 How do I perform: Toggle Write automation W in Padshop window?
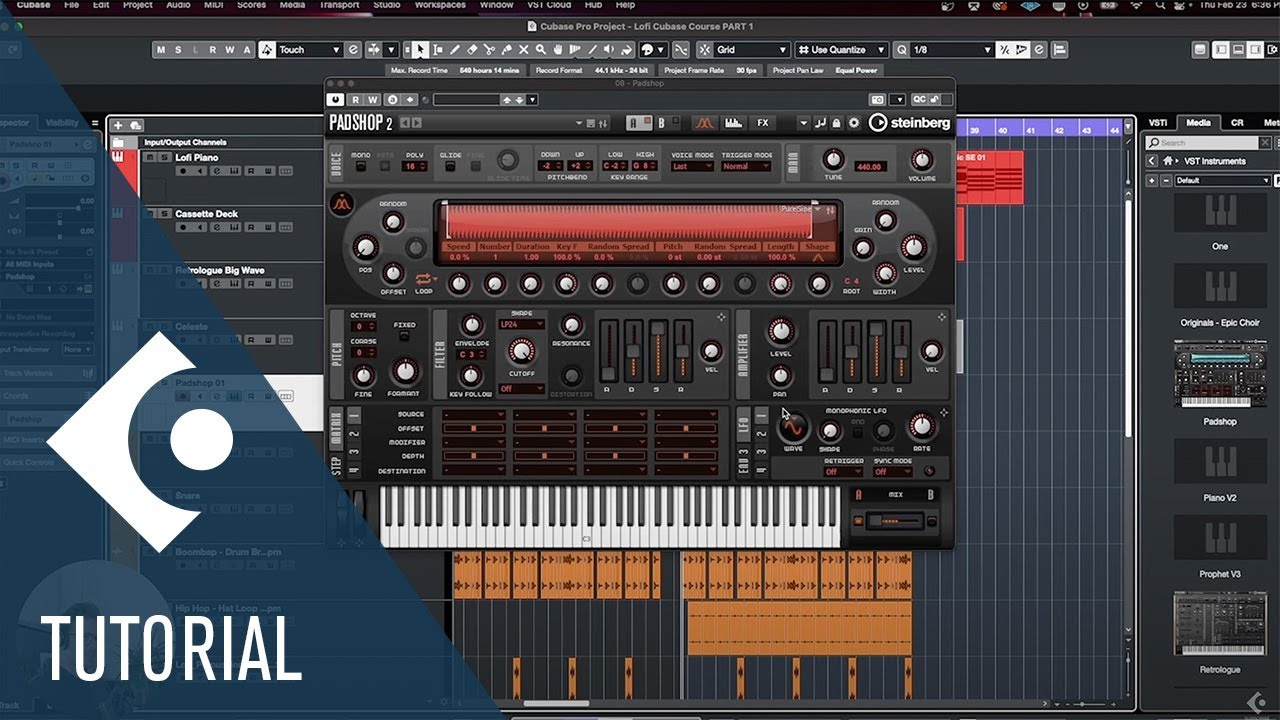click(374, 99)
